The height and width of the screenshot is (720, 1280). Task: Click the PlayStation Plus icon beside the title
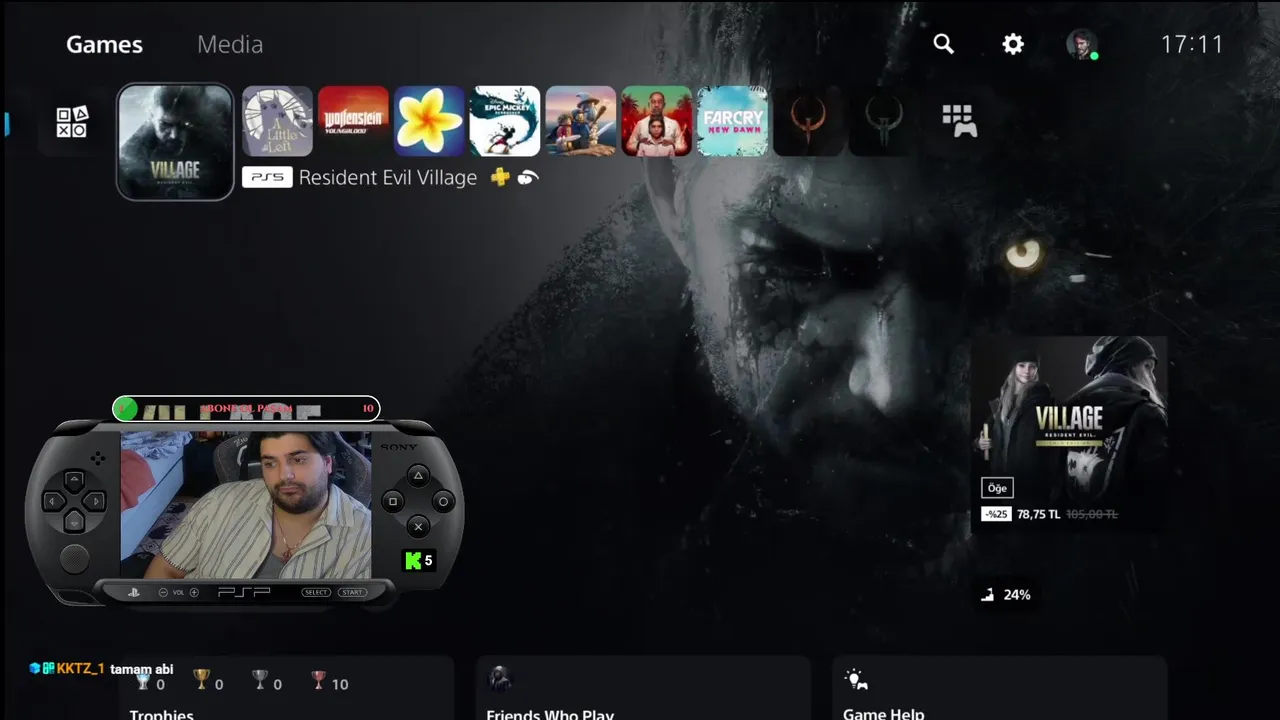point(500,177)
